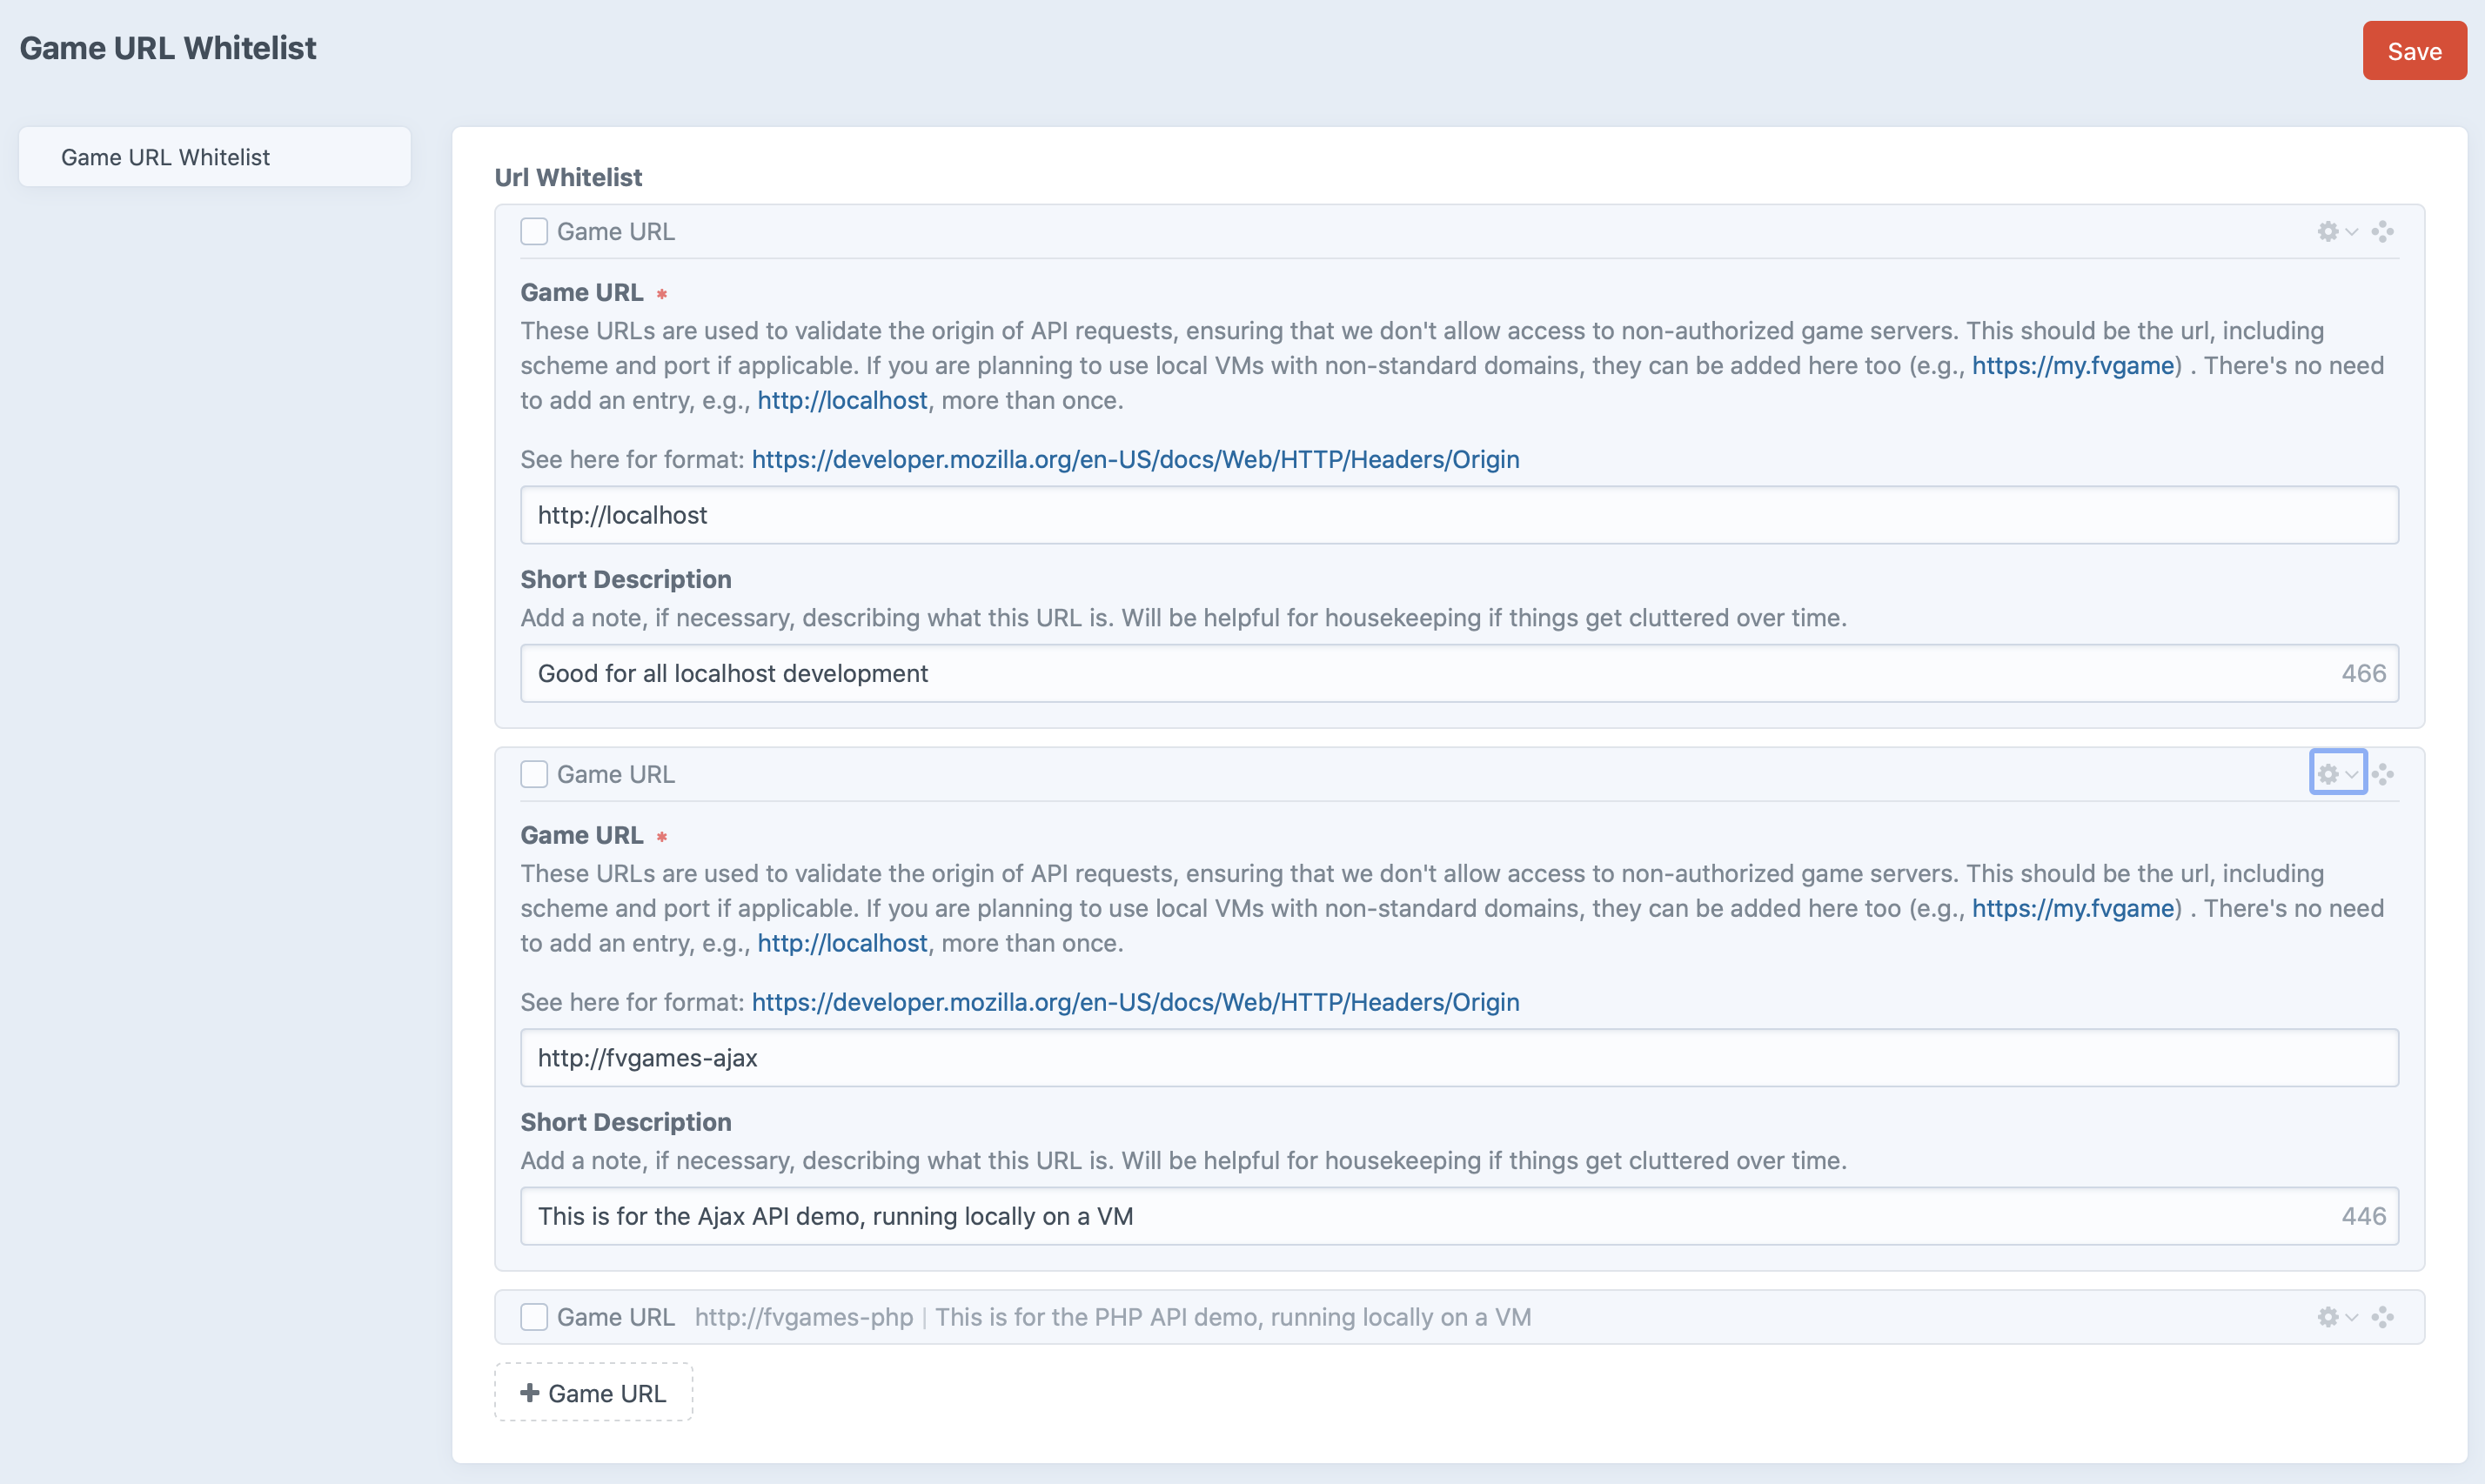Open the MDN Origin headers documentation link
The width and height of the screenshot is (2485, 1484).
pos(1134,459)
